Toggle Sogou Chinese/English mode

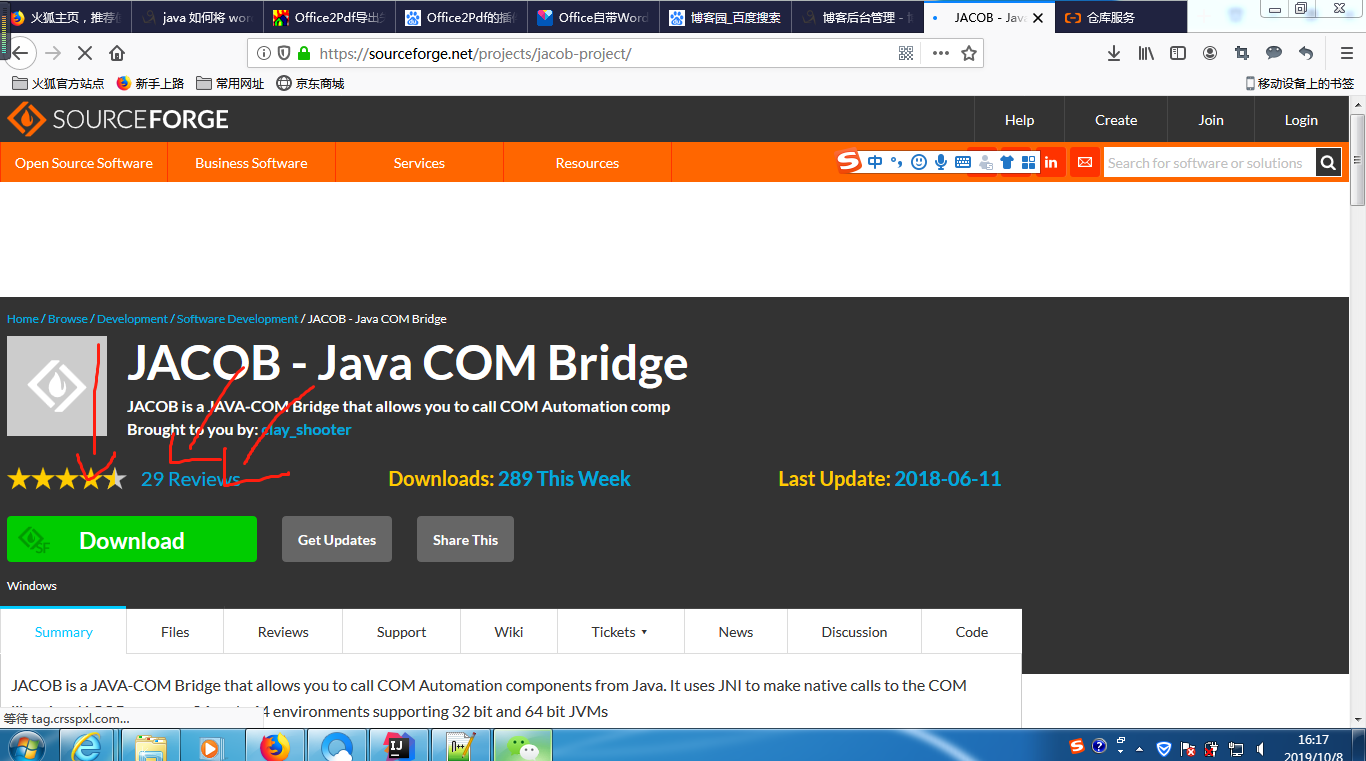[875, 162]
